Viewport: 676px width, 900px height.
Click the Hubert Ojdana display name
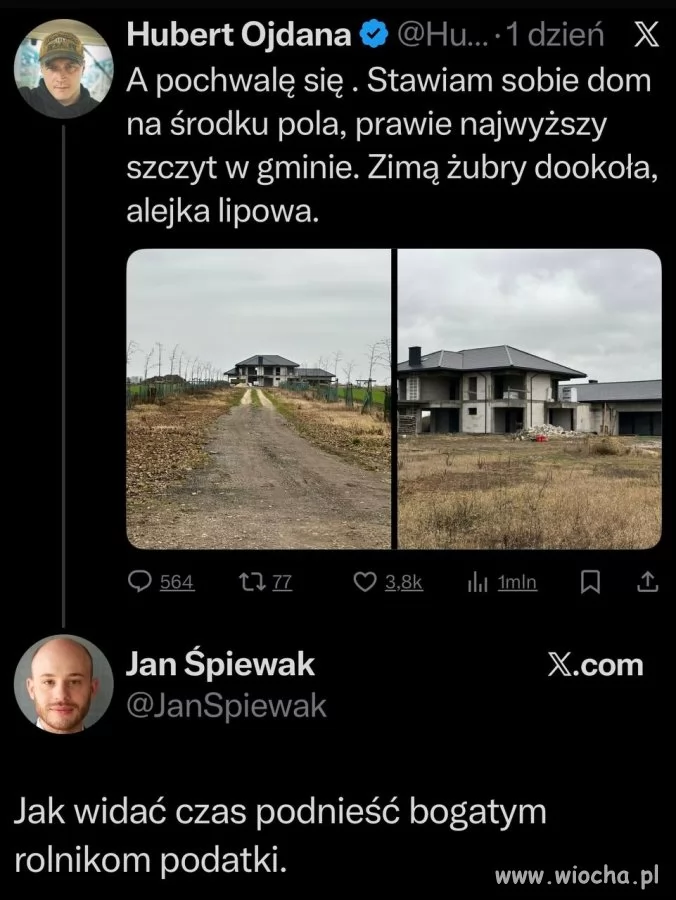pos(239,34)
